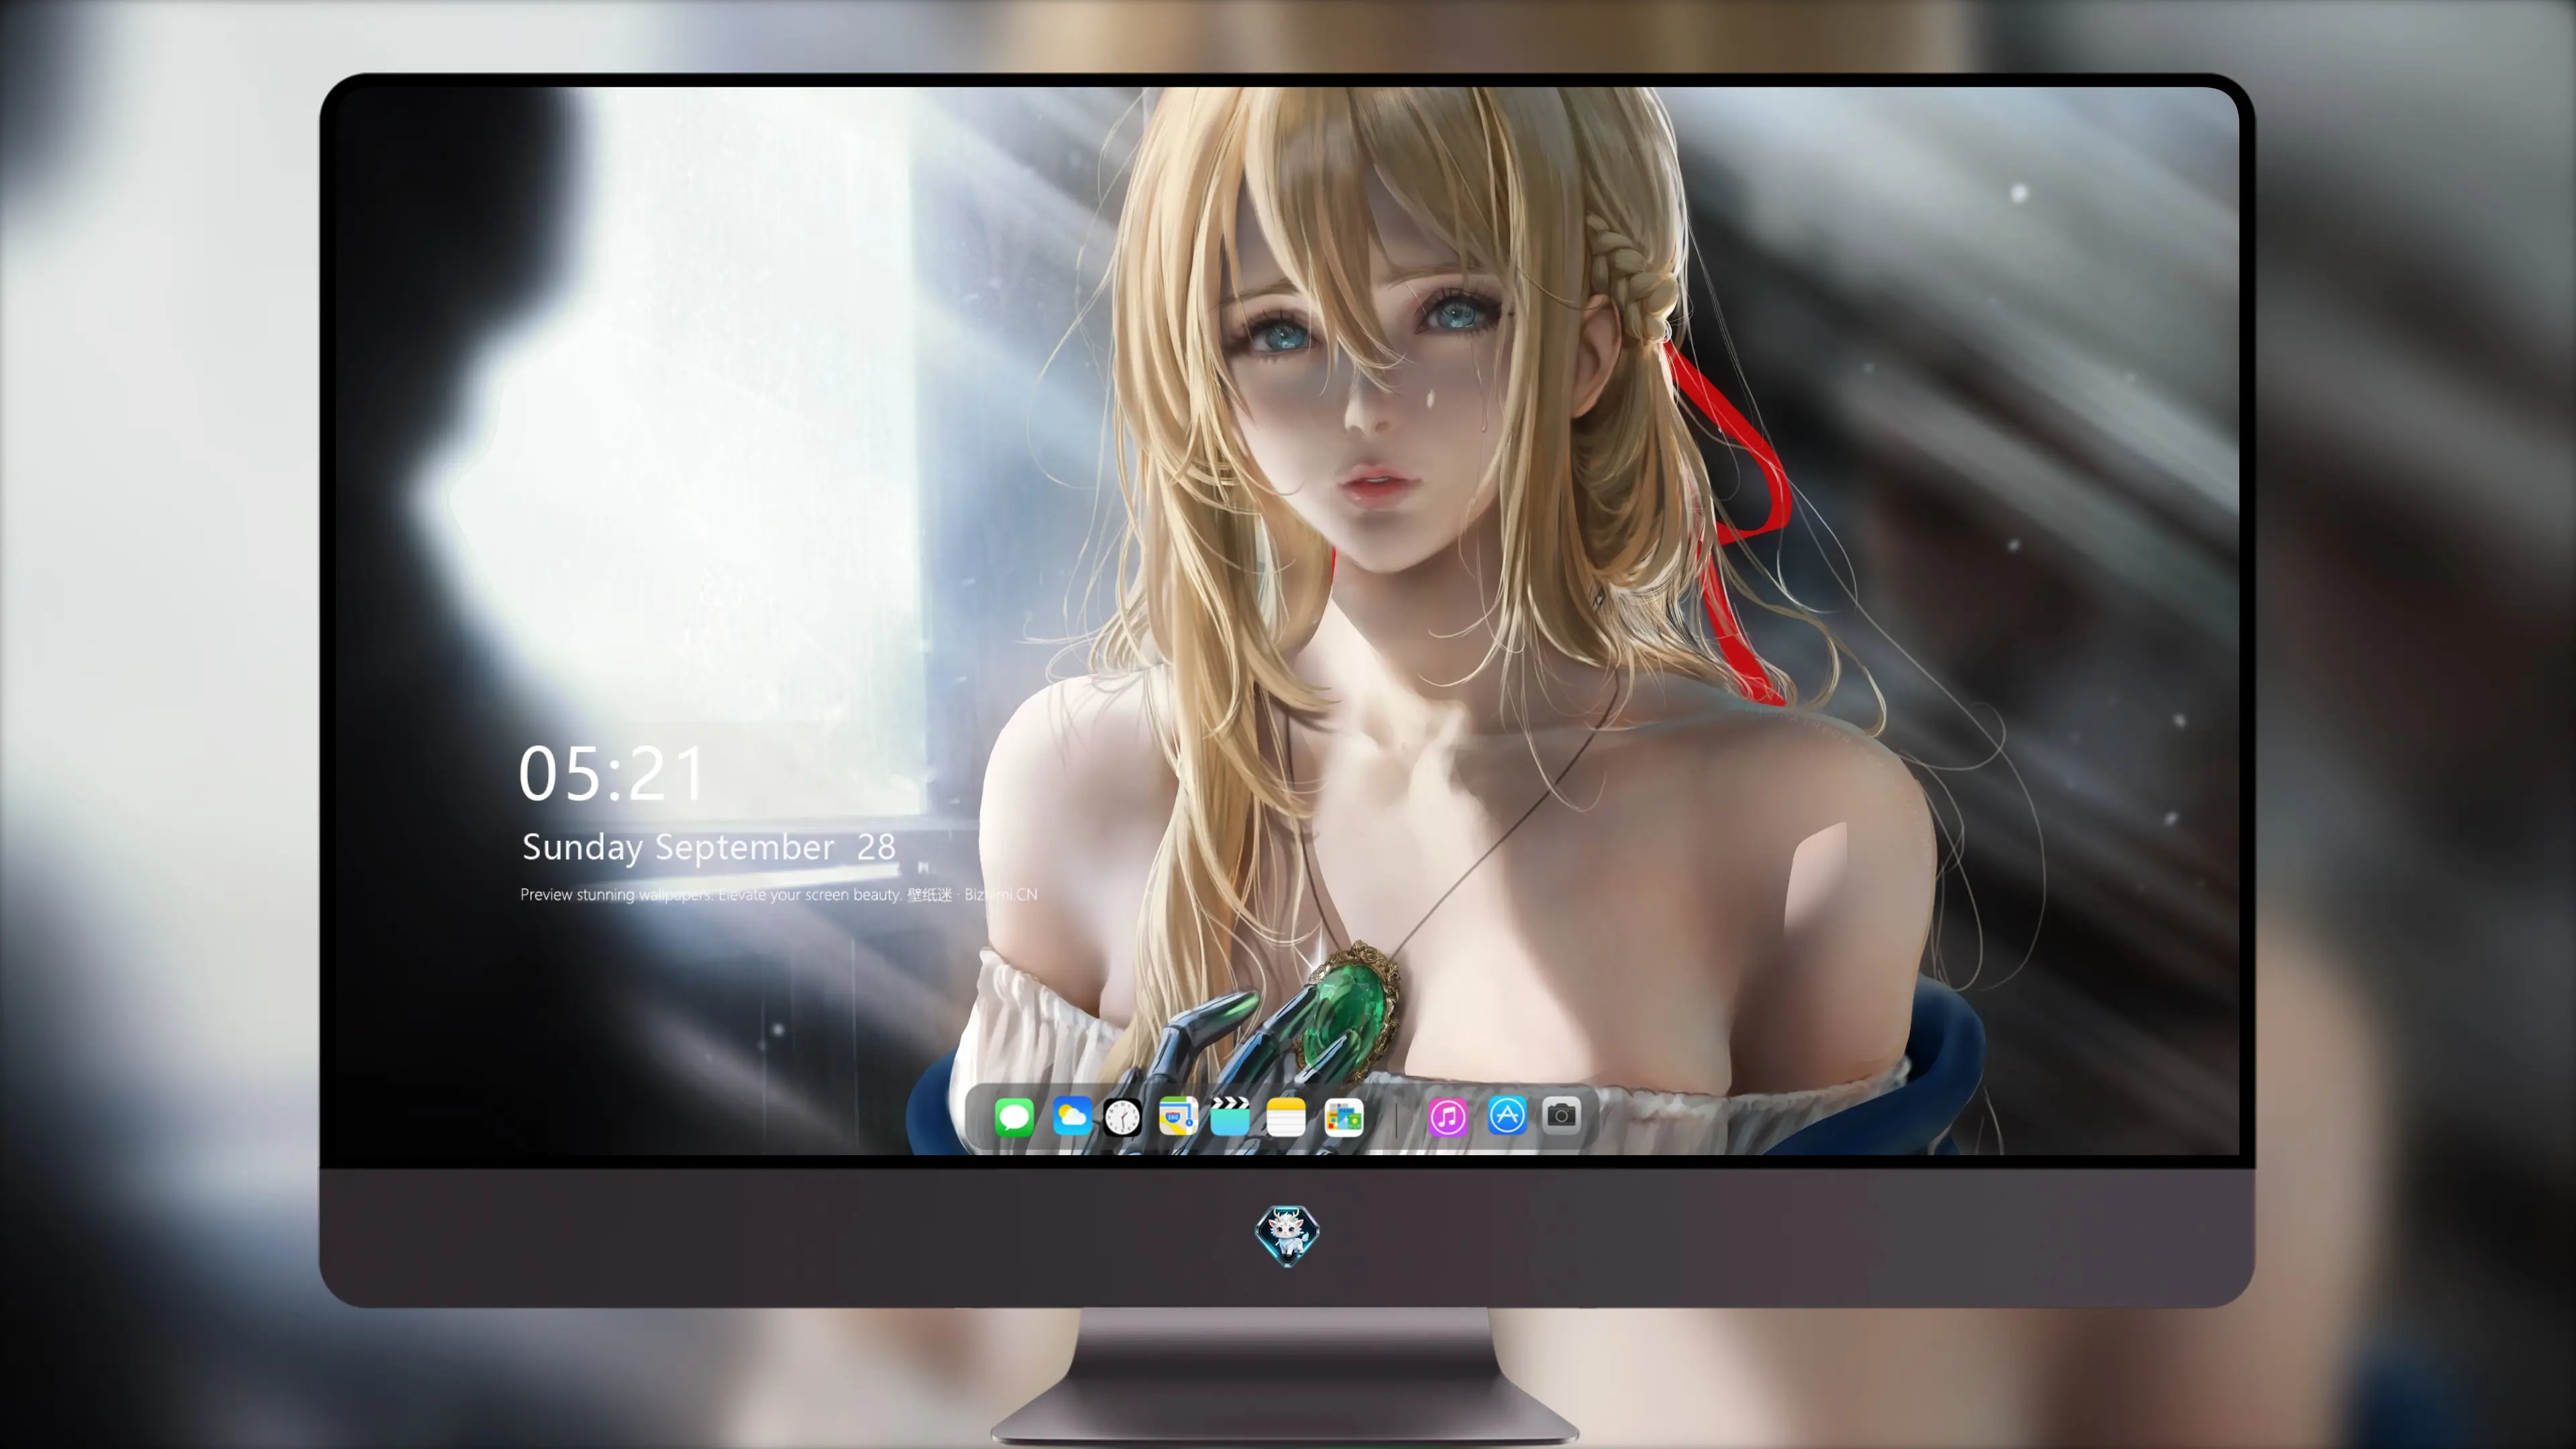Open the Weather app in the dock
The image size is (2576, 1449).
[x=1072, y=1116]
